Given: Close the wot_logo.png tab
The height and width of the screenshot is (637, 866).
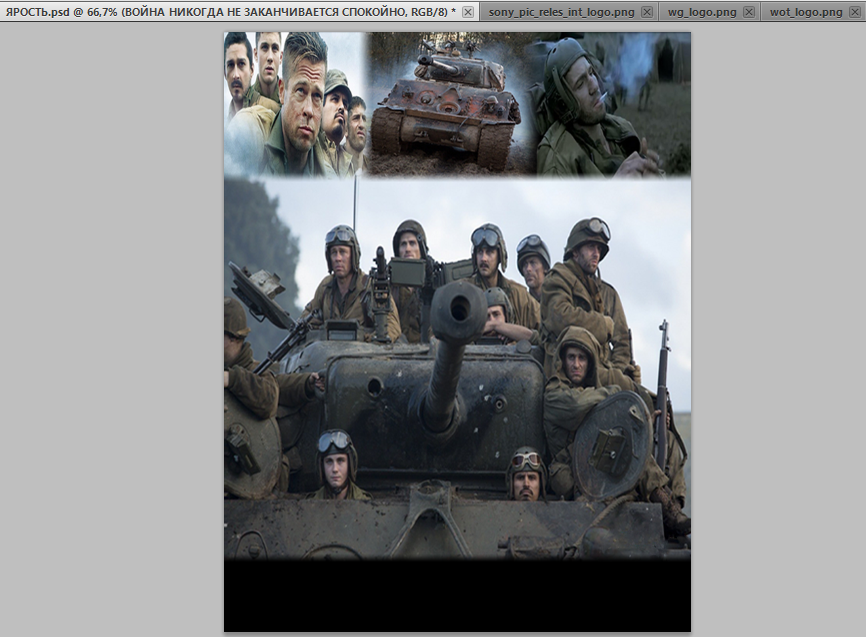Looking at the screenshot, I should click(x=854, y=12).
